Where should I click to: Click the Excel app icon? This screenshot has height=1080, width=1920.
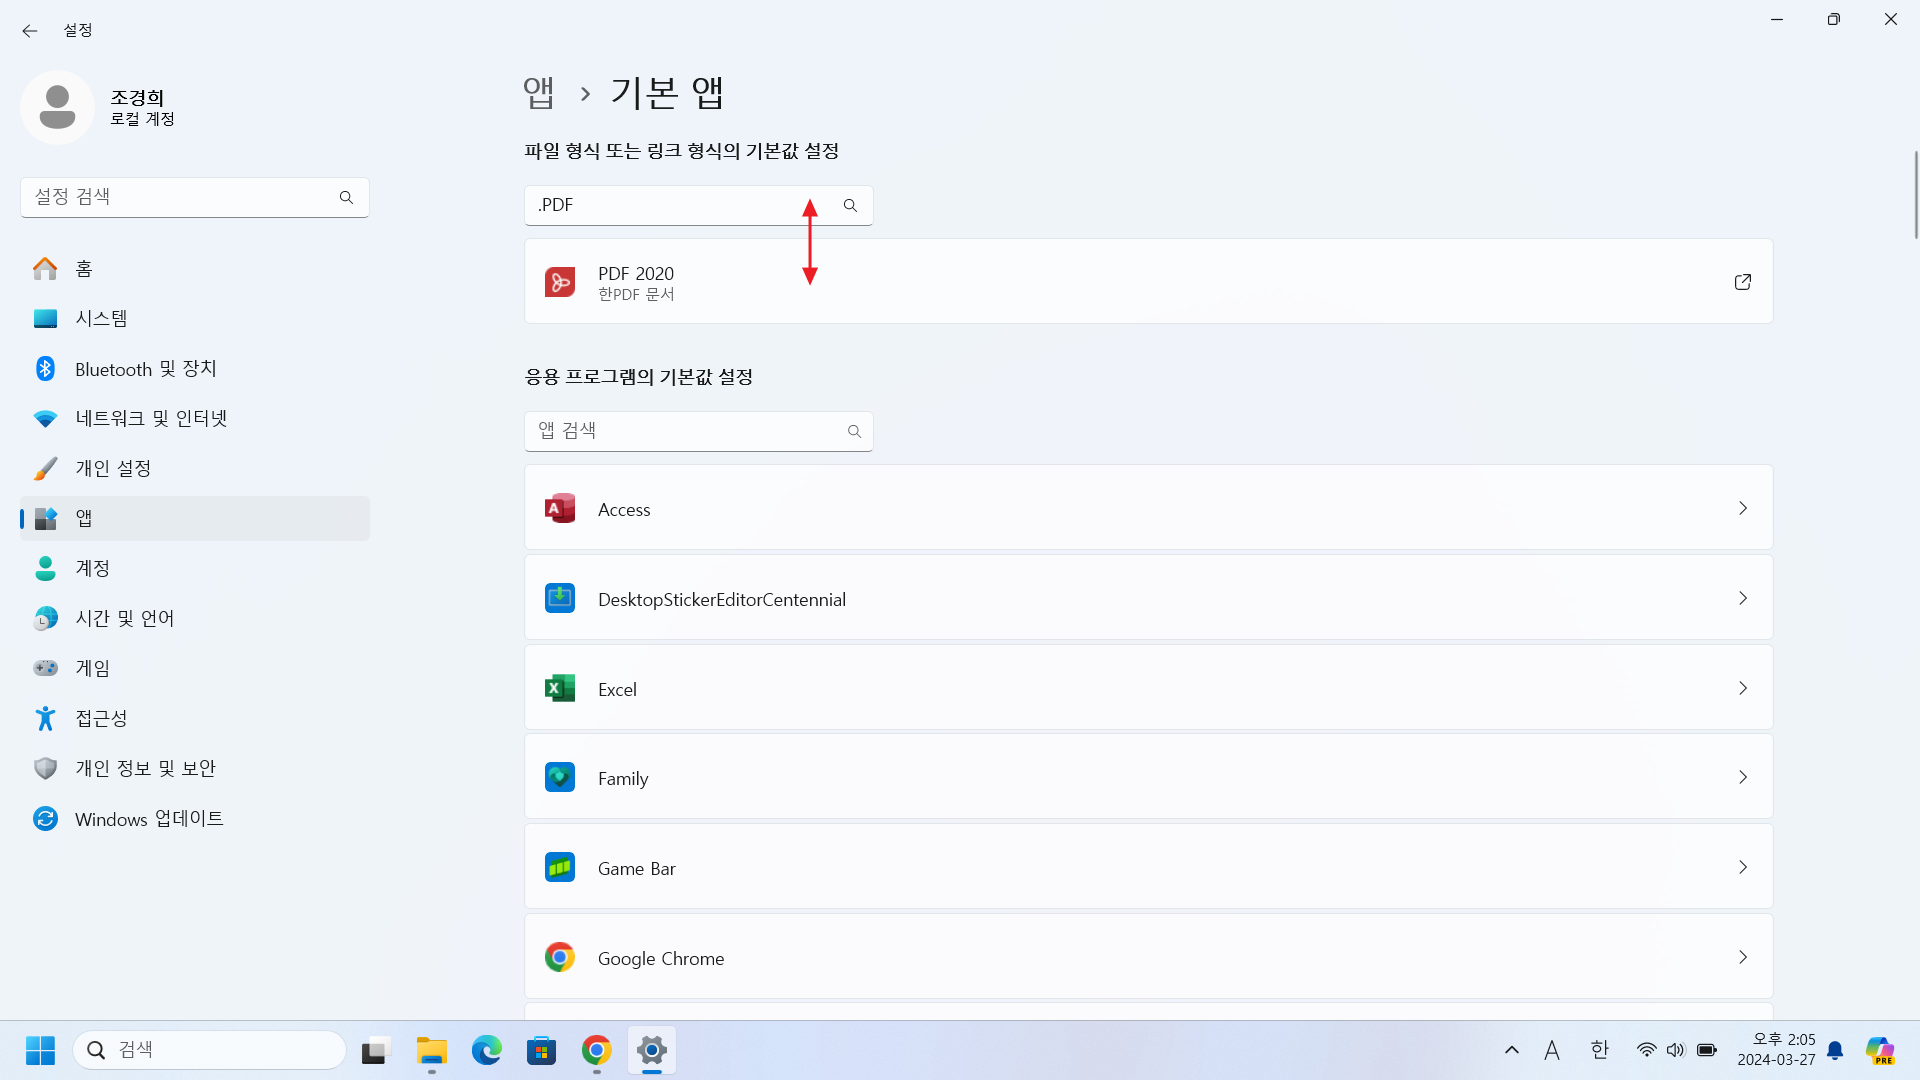(560, 688)
